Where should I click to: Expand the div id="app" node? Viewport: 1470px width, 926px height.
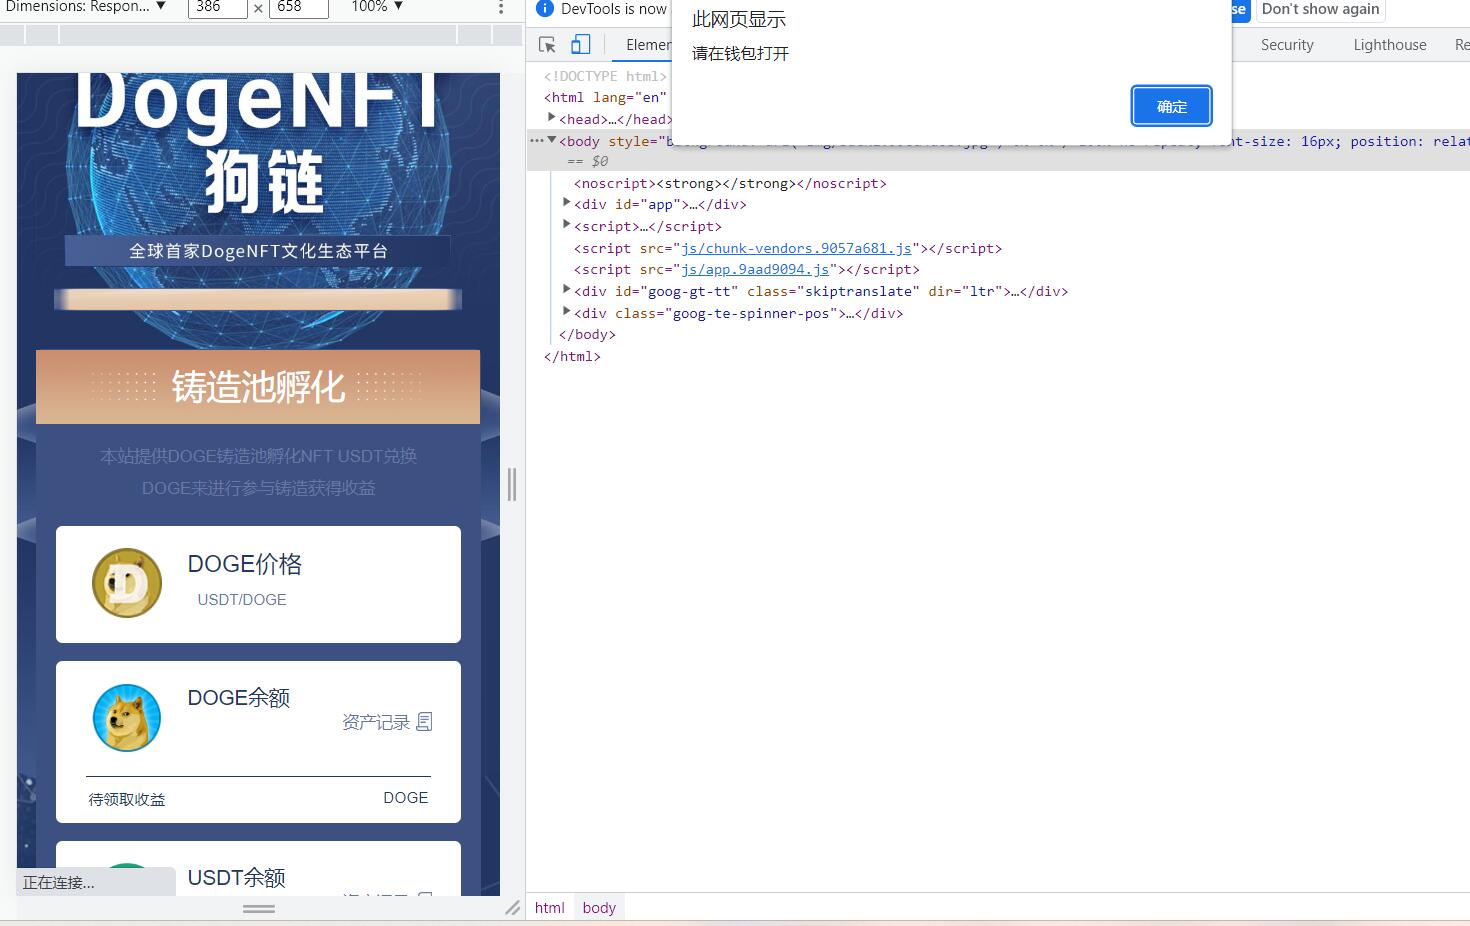coord(567,203)
